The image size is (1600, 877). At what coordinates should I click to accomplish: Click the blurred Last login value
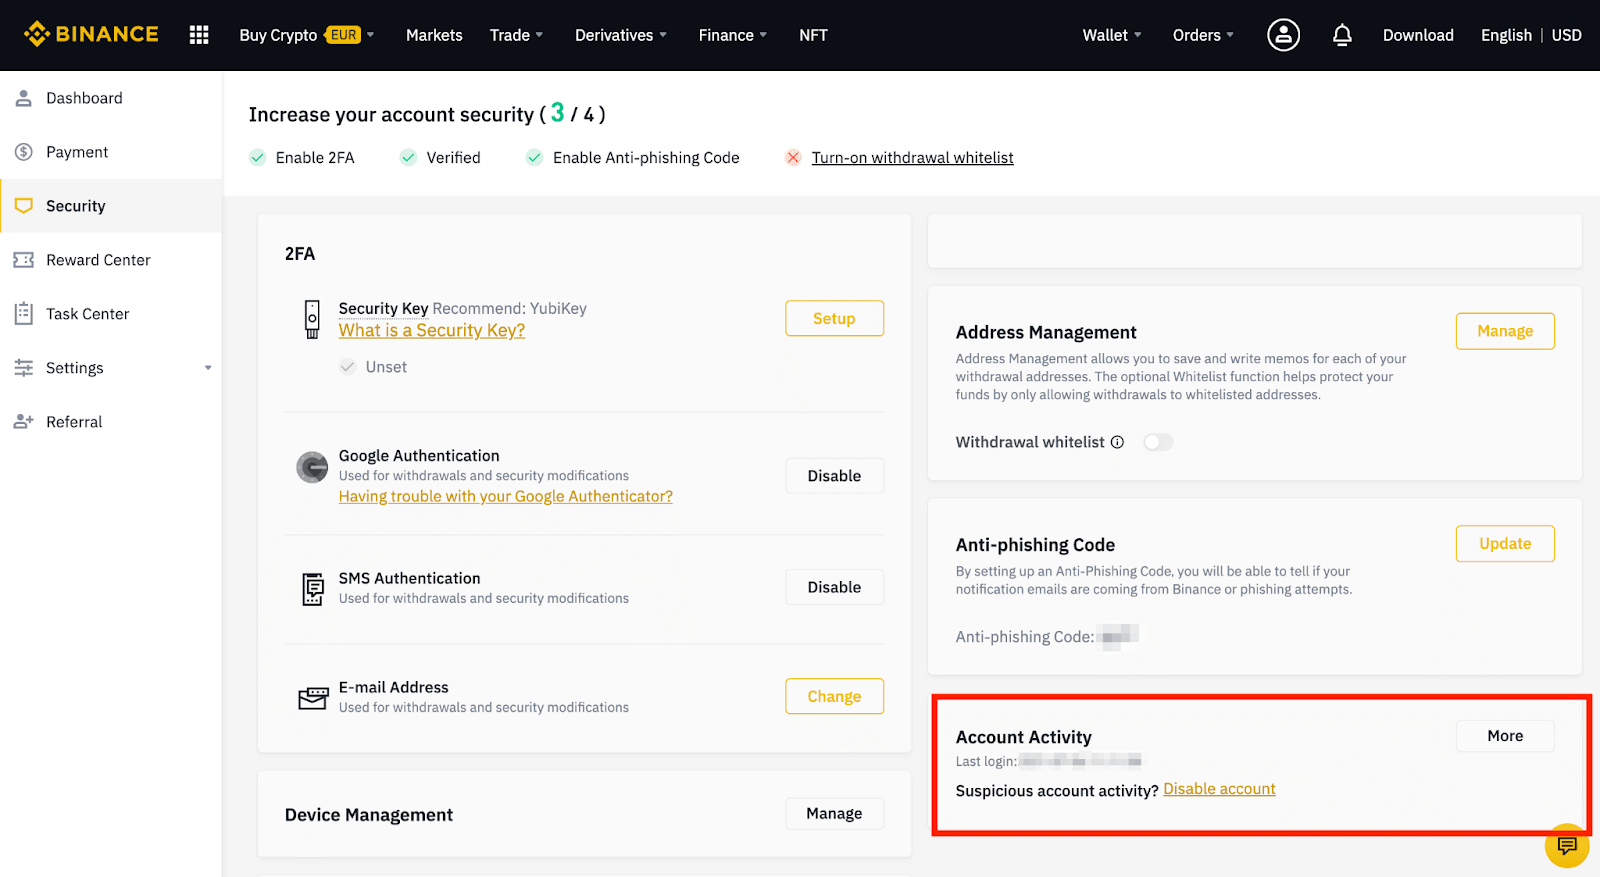(x=1081, y=761)
